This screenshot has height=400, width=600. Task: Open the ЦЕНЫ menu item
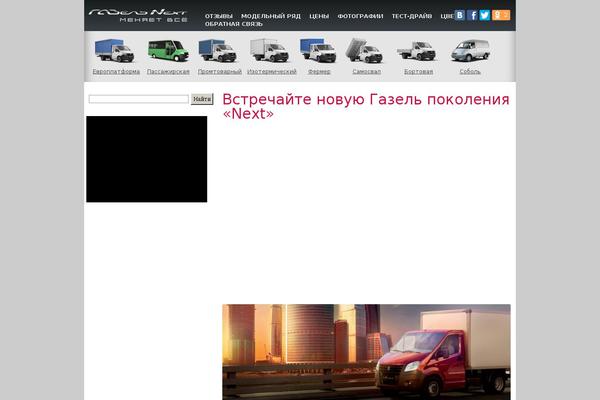[319, 16]
